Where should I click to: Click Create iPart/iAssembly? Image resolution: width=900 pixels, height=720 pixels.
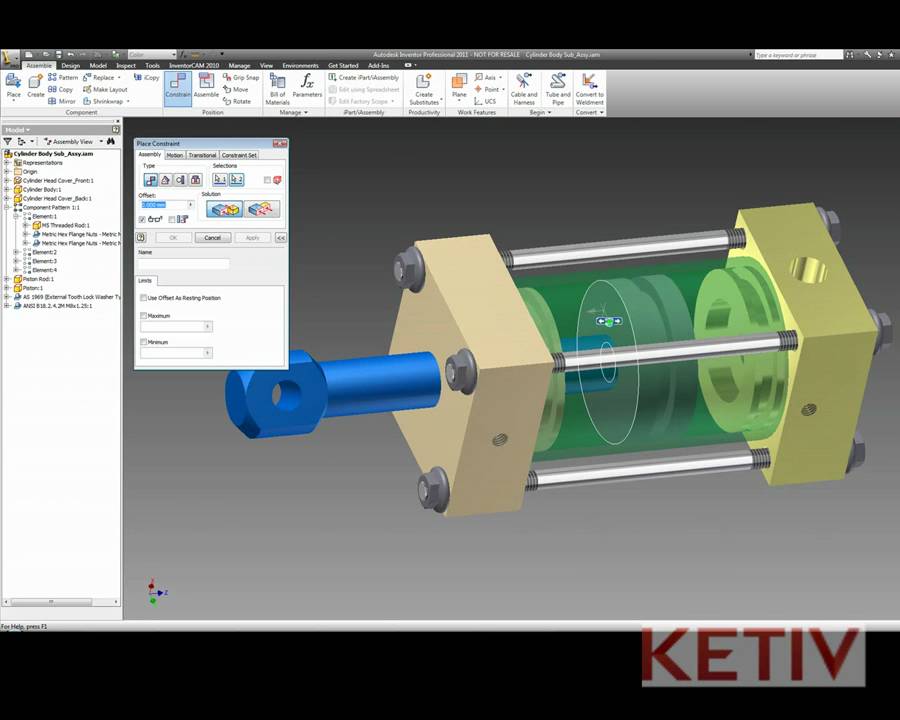(x=364, y=77)
